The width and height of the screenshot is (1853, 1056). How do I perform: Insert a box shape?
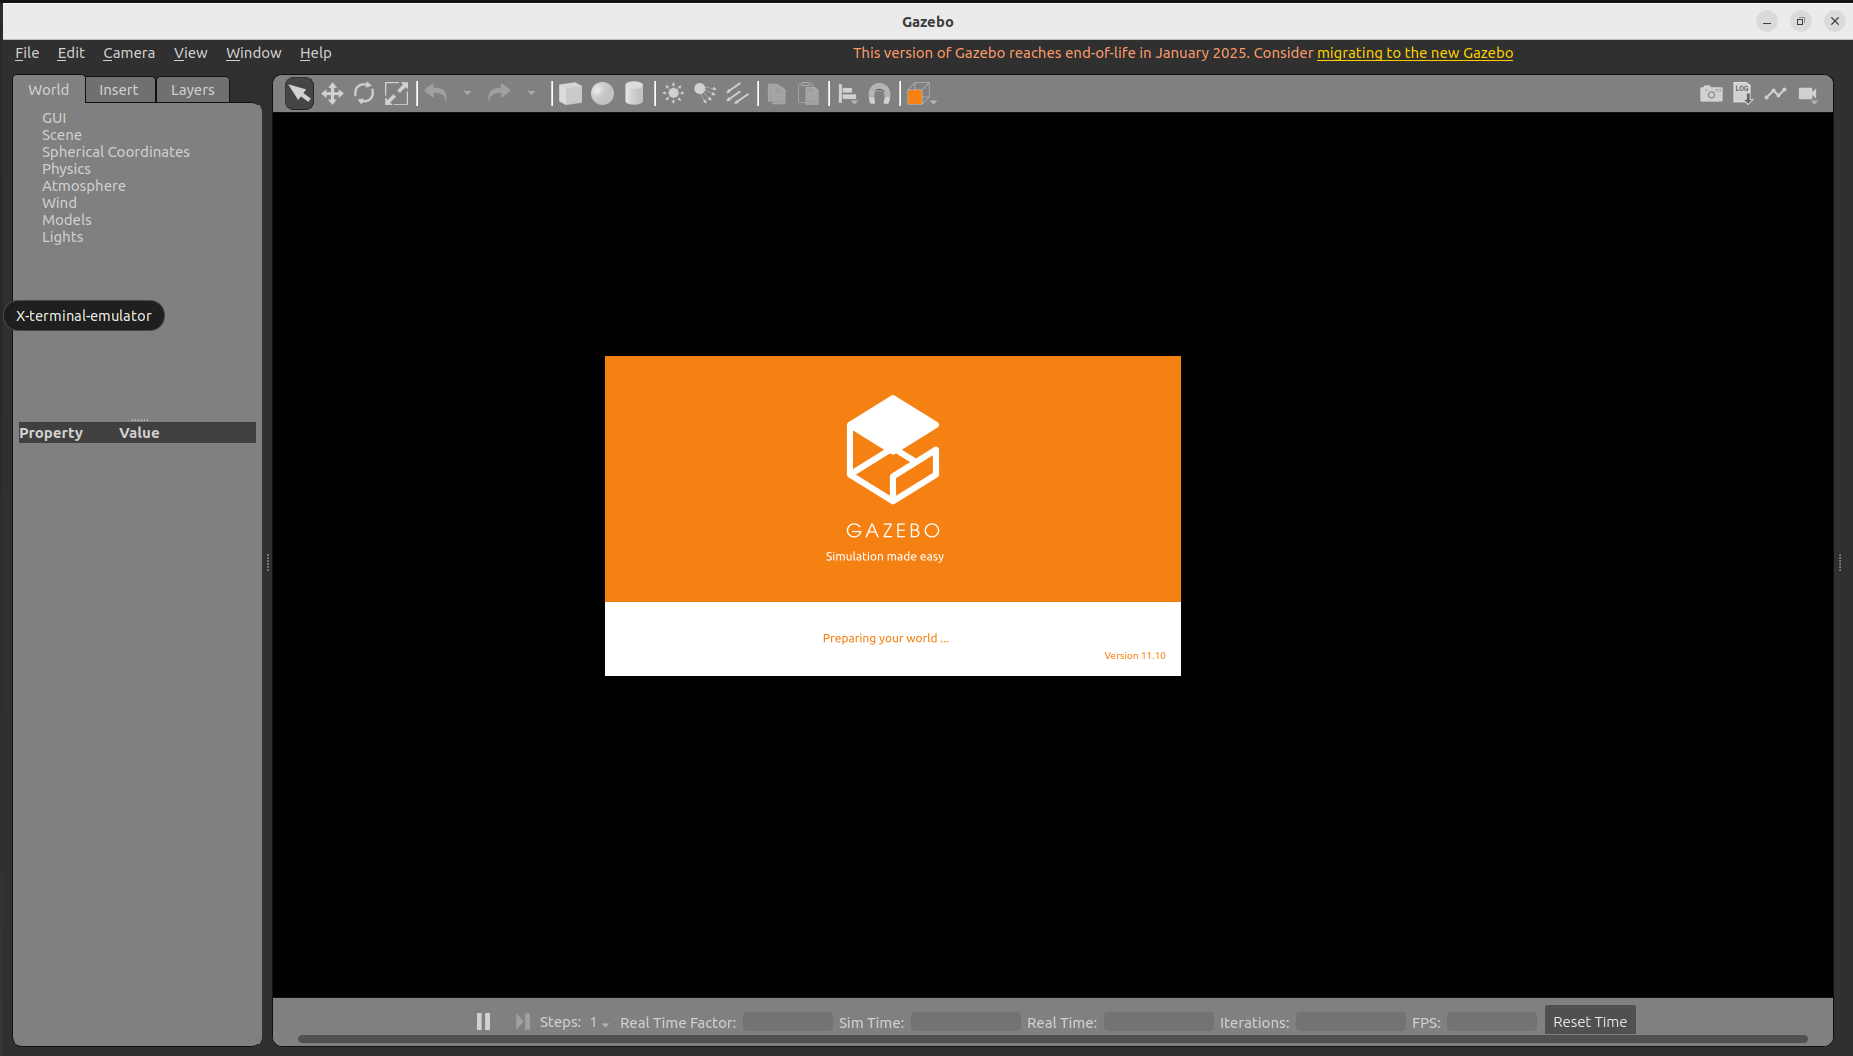tap(570, 94)
